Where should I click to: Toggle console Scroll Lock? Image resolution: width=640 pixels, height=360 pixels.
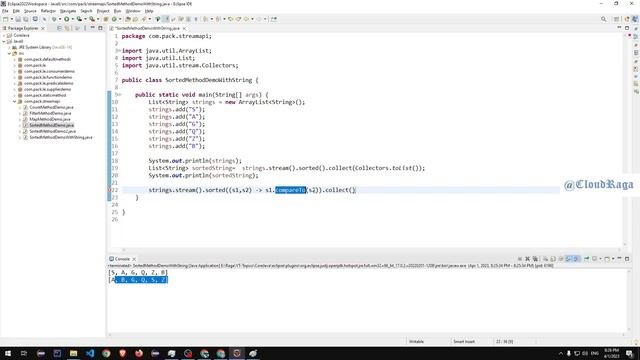pos(553,259)
